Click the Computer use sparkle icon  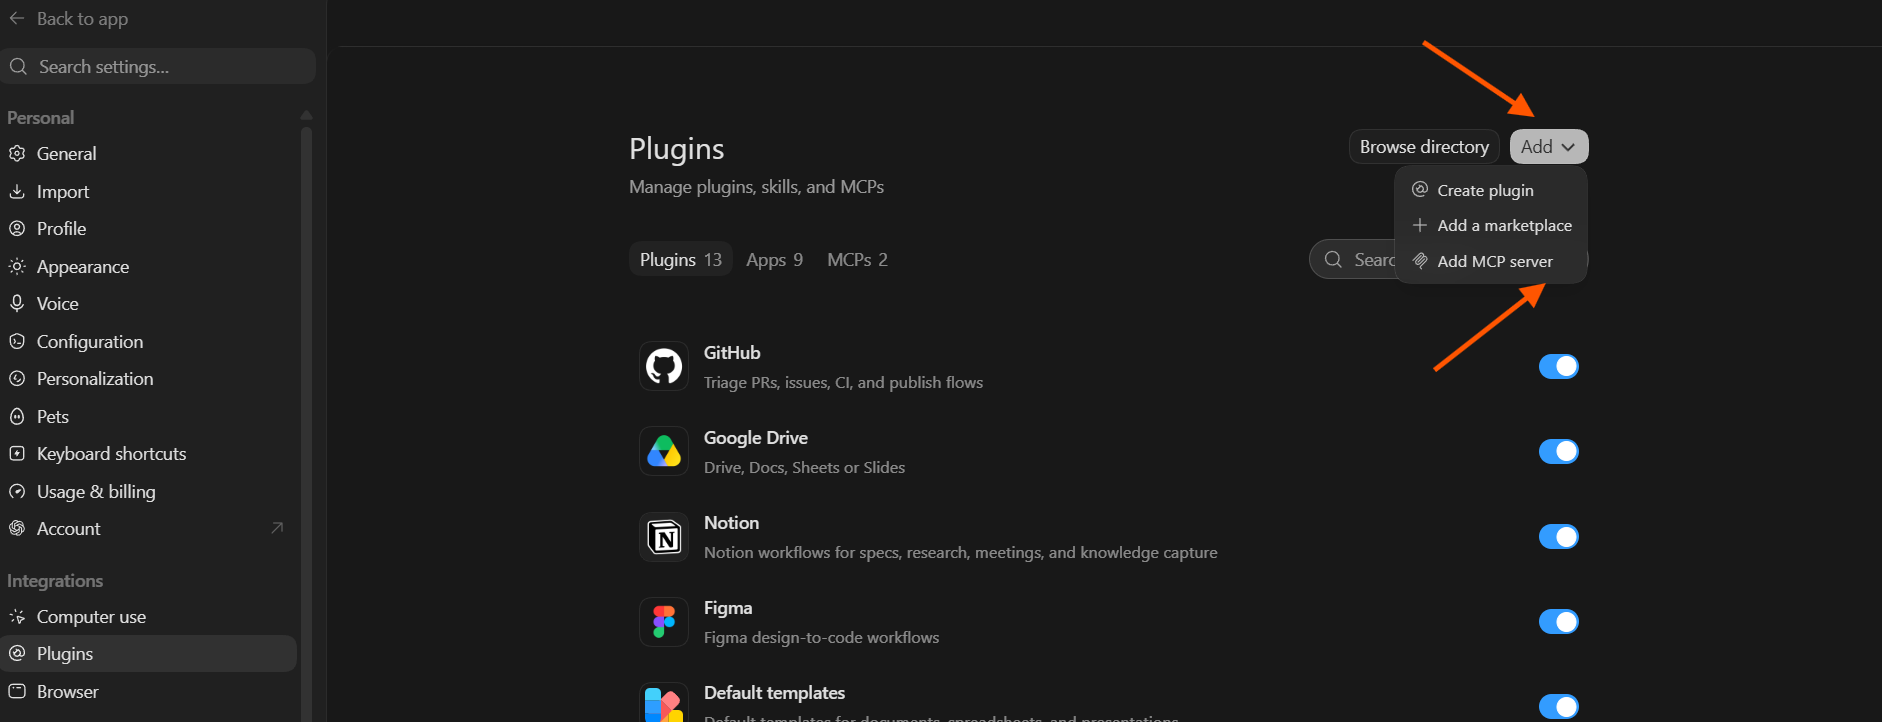coord(17,616)
